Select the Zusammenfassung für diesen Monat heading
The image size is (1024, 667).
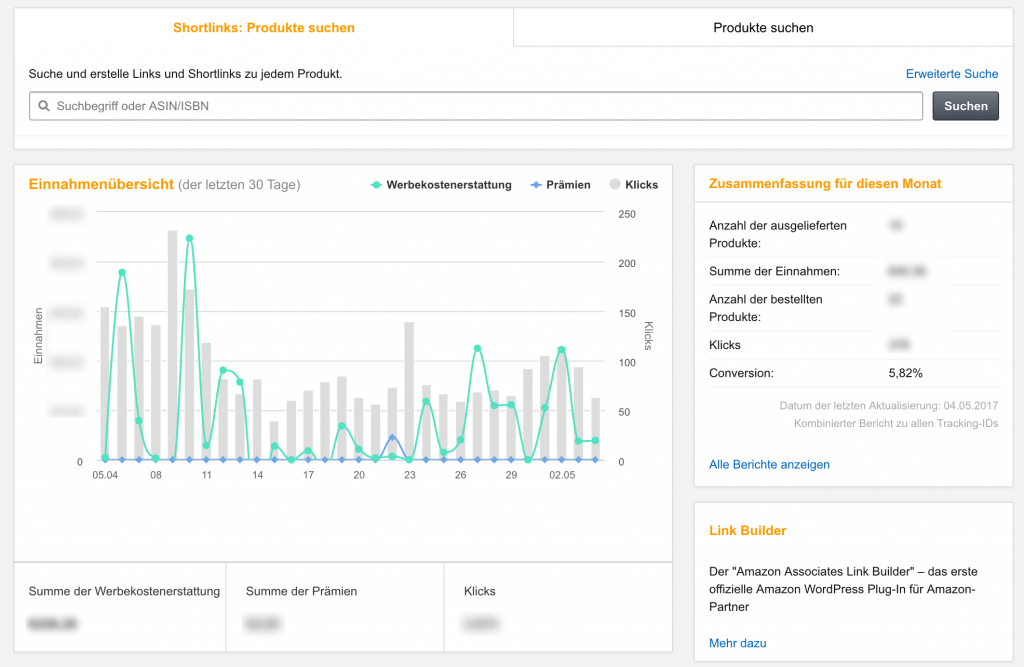click(825, 184)
